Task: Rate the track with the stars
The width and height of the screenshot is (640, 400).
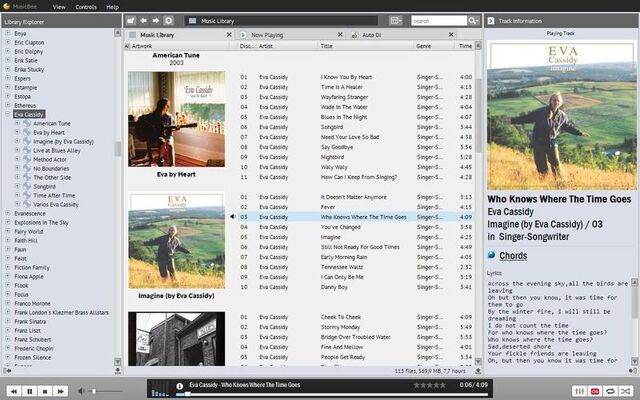Action: click(x=429, y=385)
